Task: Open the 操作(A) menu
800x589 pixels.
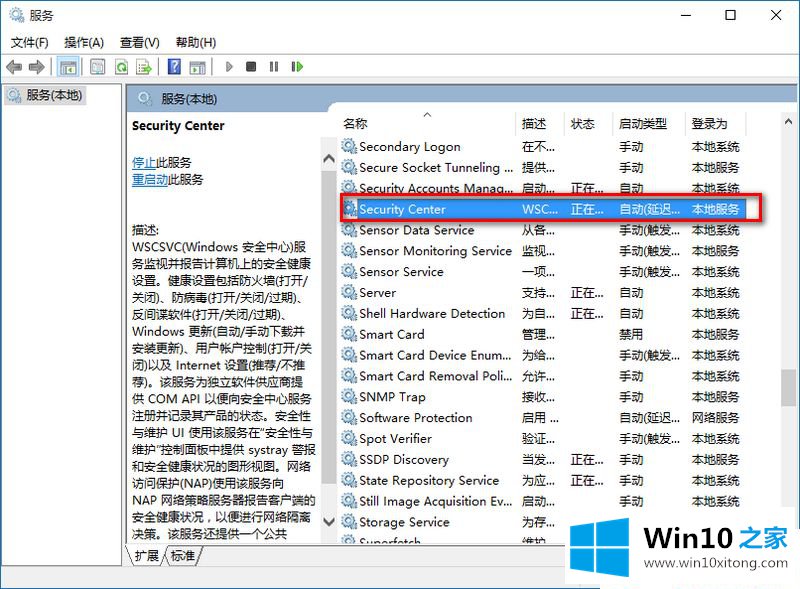Action: (x=84, y=42)
